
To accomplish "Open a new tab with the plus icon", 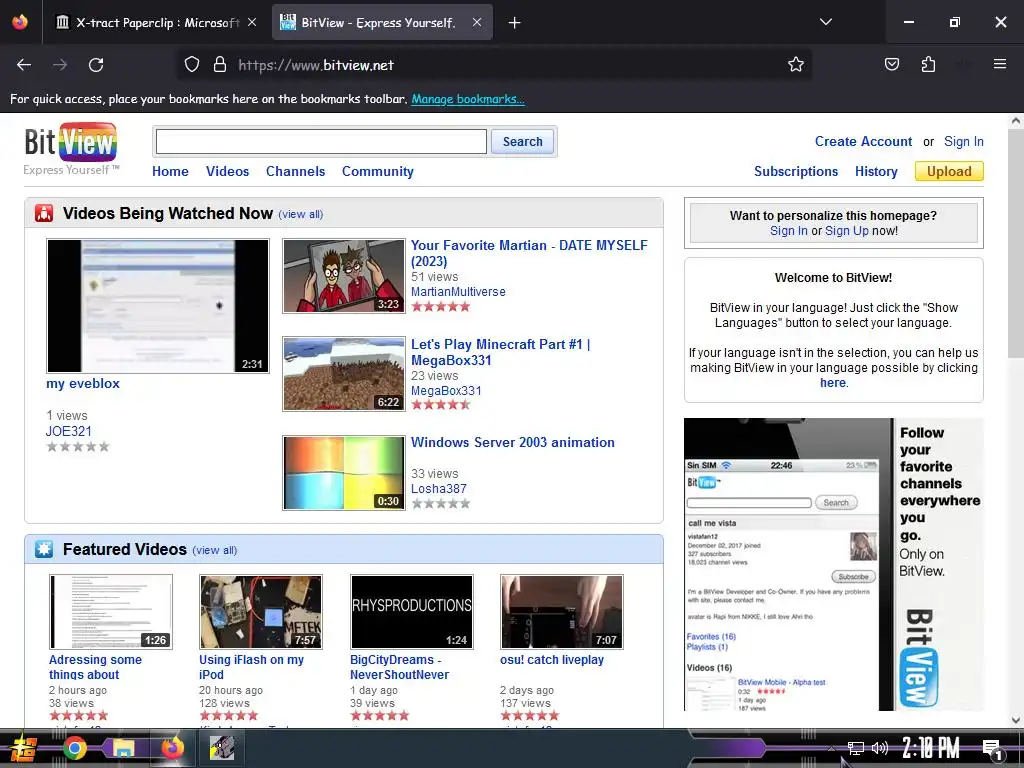I will tap(515, 23).
